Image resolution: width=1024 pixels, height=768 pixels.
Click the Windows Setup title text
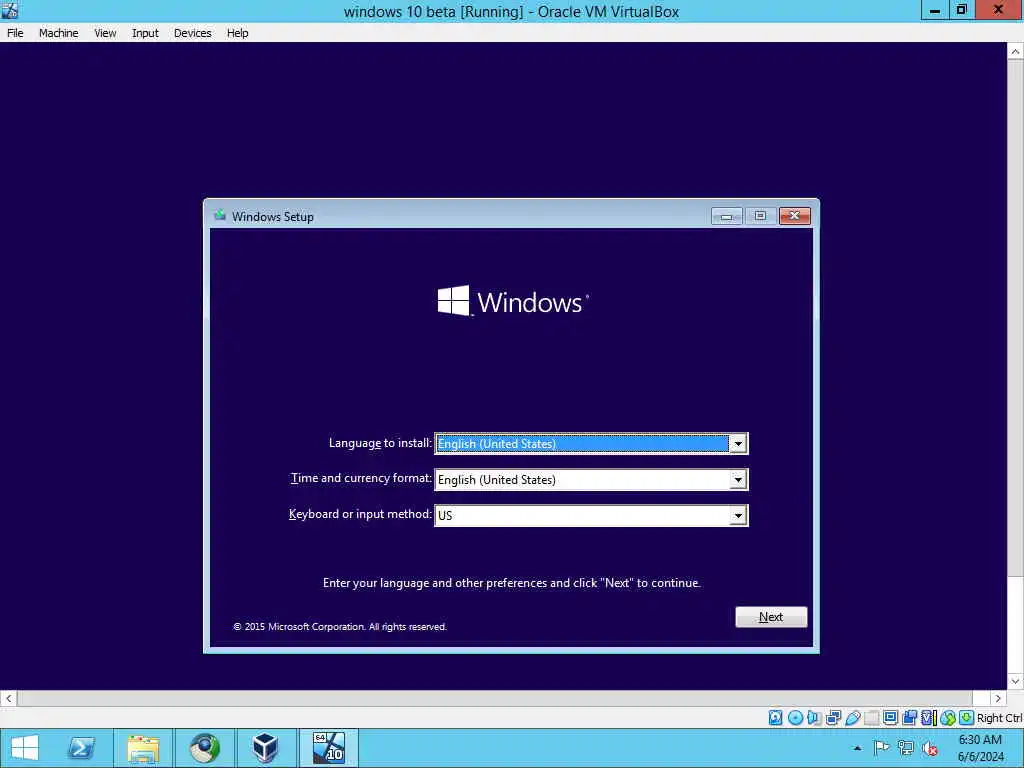point(272,217)
